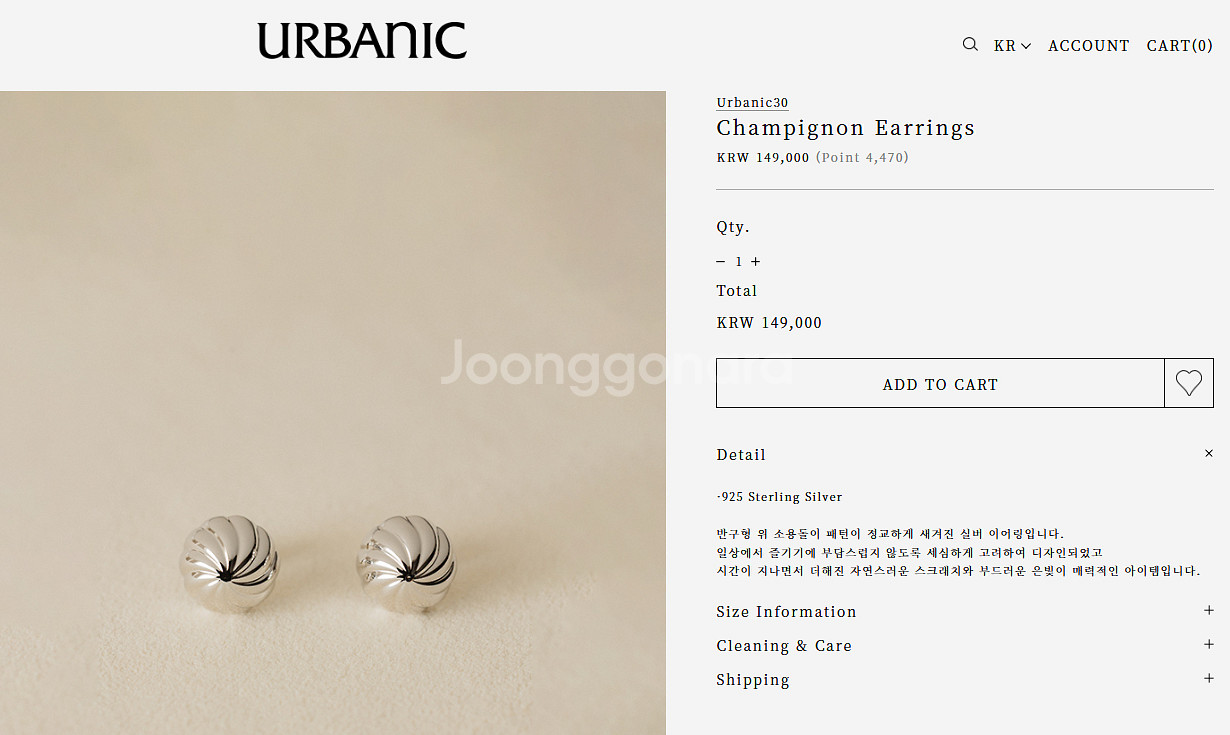
Task: Click the Size Information heading
Action: click(x=786, y=612)
